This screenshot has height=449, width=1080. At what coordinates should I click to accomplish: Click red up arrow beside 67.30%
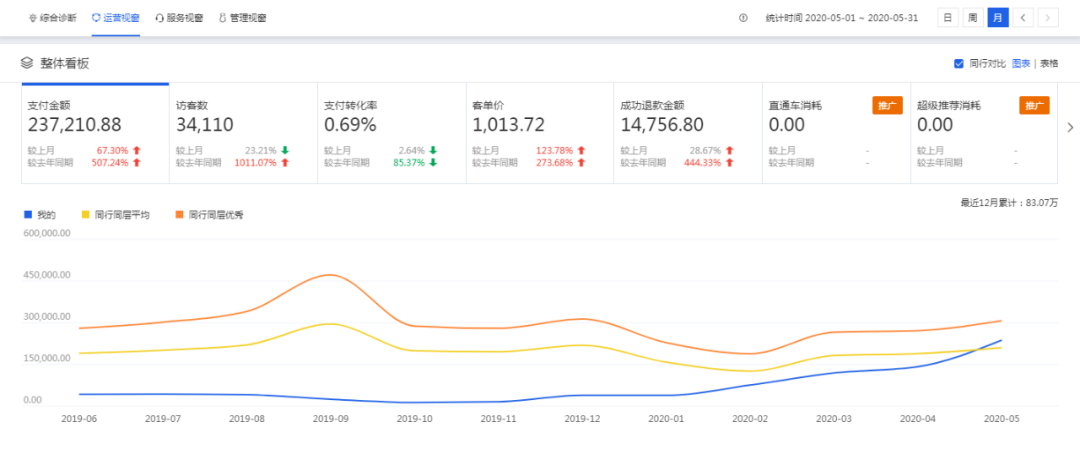[x=136, y=150]
